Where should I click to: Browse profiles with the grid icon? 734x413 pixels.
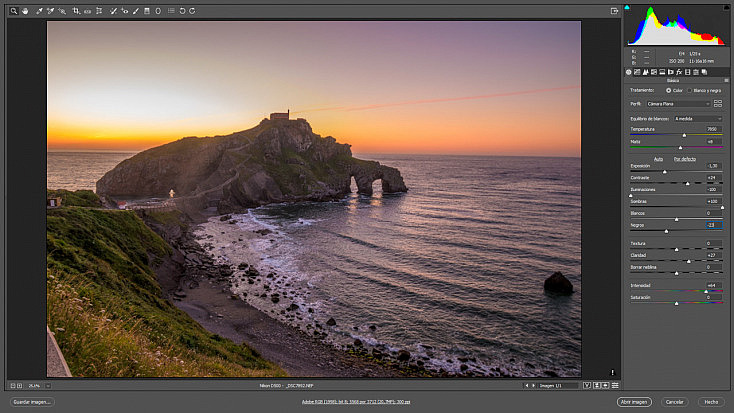pos(718,103)
